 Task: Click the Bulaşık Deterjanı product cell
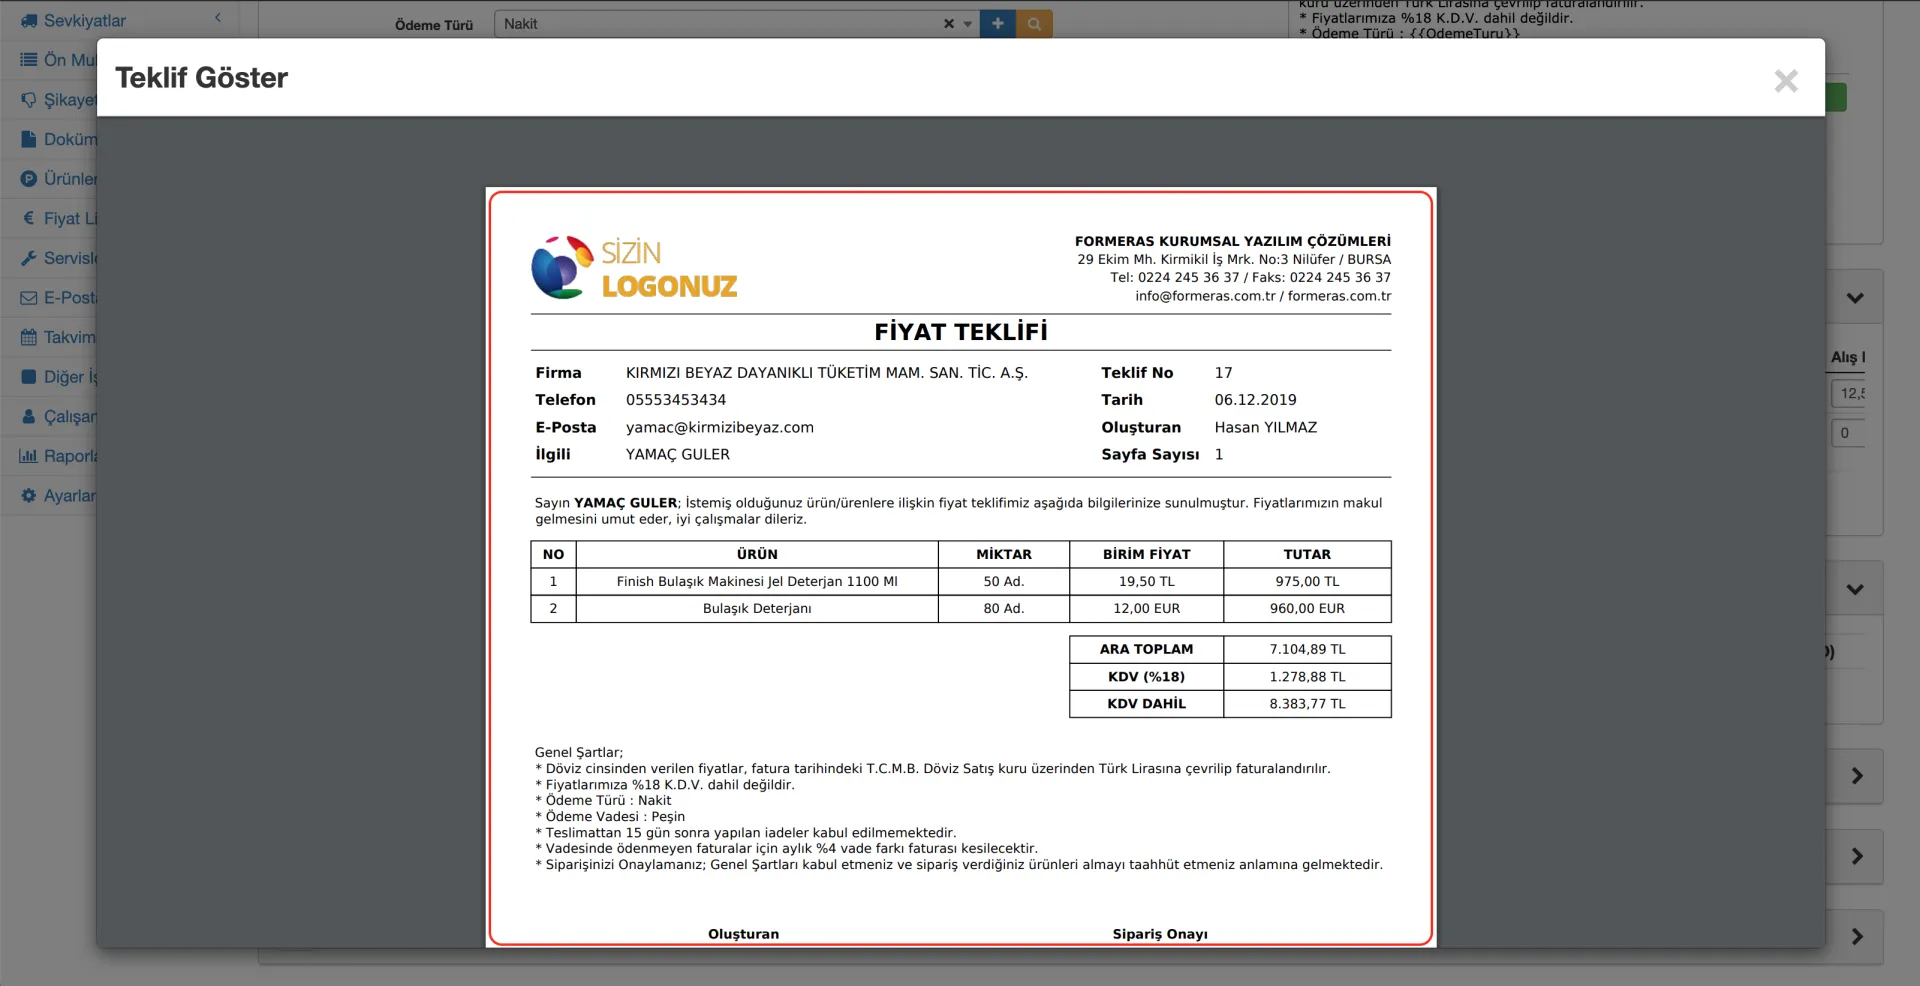[757, 609]
